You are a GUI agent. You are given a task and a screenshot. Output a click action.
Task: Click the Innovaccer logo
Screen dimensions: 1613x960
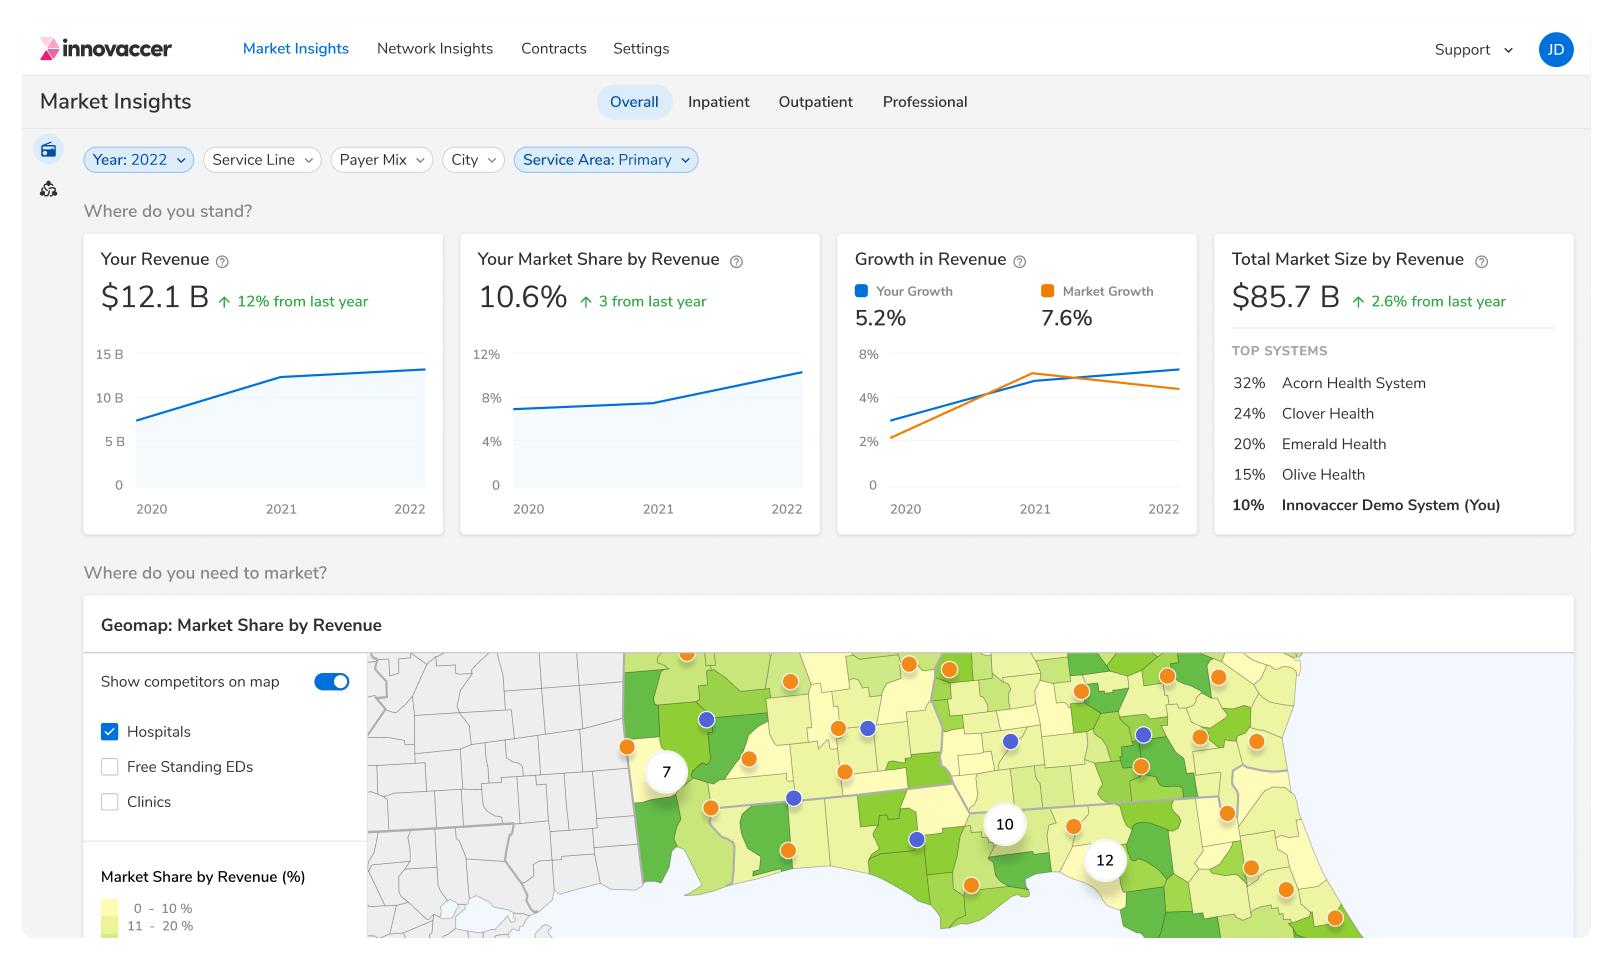pyautogui.click(x=106, y=49)
